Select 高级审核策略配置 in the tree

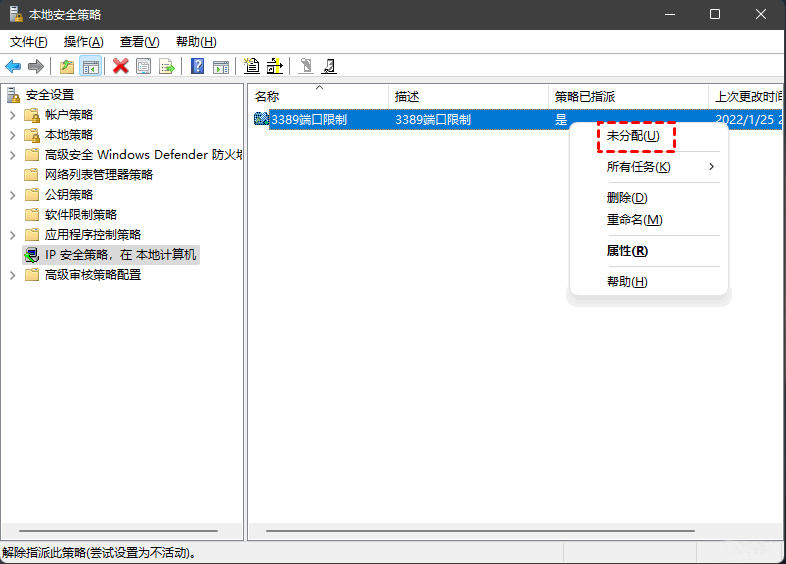tap(93, 275)
